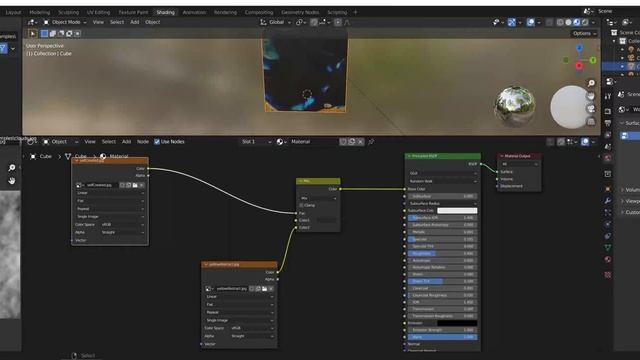Image resolution: width=640 pixels, height=360 pixels.
Task: Switch to the UV Editing workspace tab
Action: [x=98, y=12]
